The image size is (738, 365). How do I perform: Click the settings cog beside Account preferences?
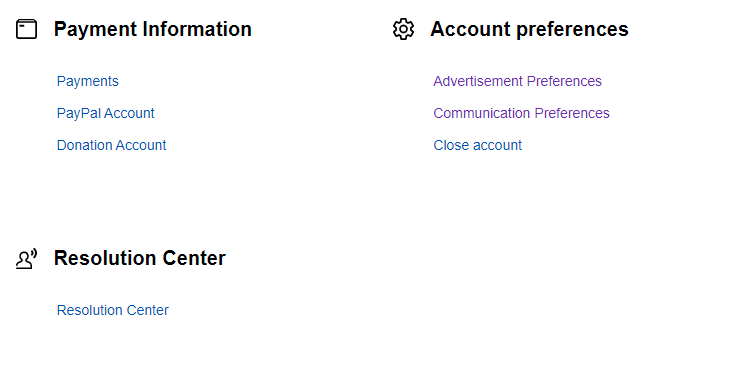coord(403,29)
